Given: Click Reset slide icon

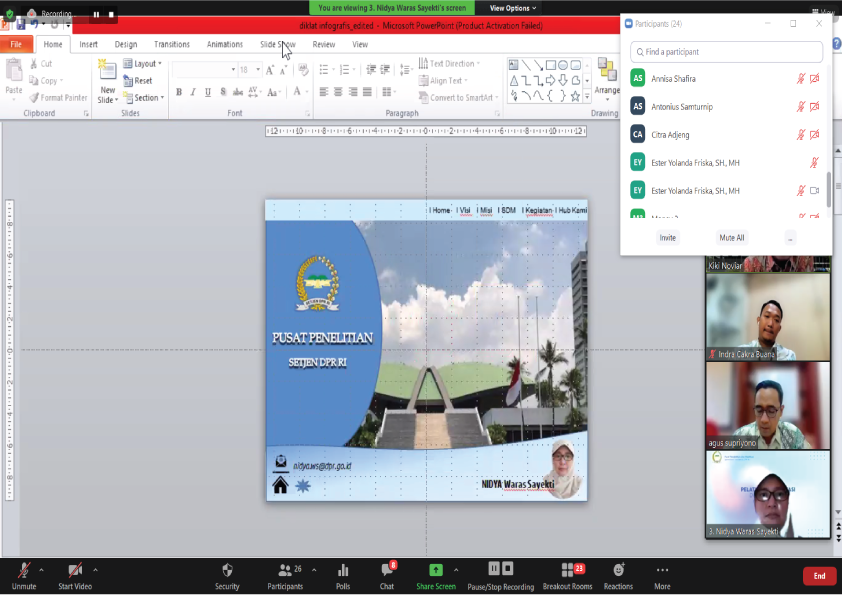Looking at the screenshot, I should (x=128, y=81).
